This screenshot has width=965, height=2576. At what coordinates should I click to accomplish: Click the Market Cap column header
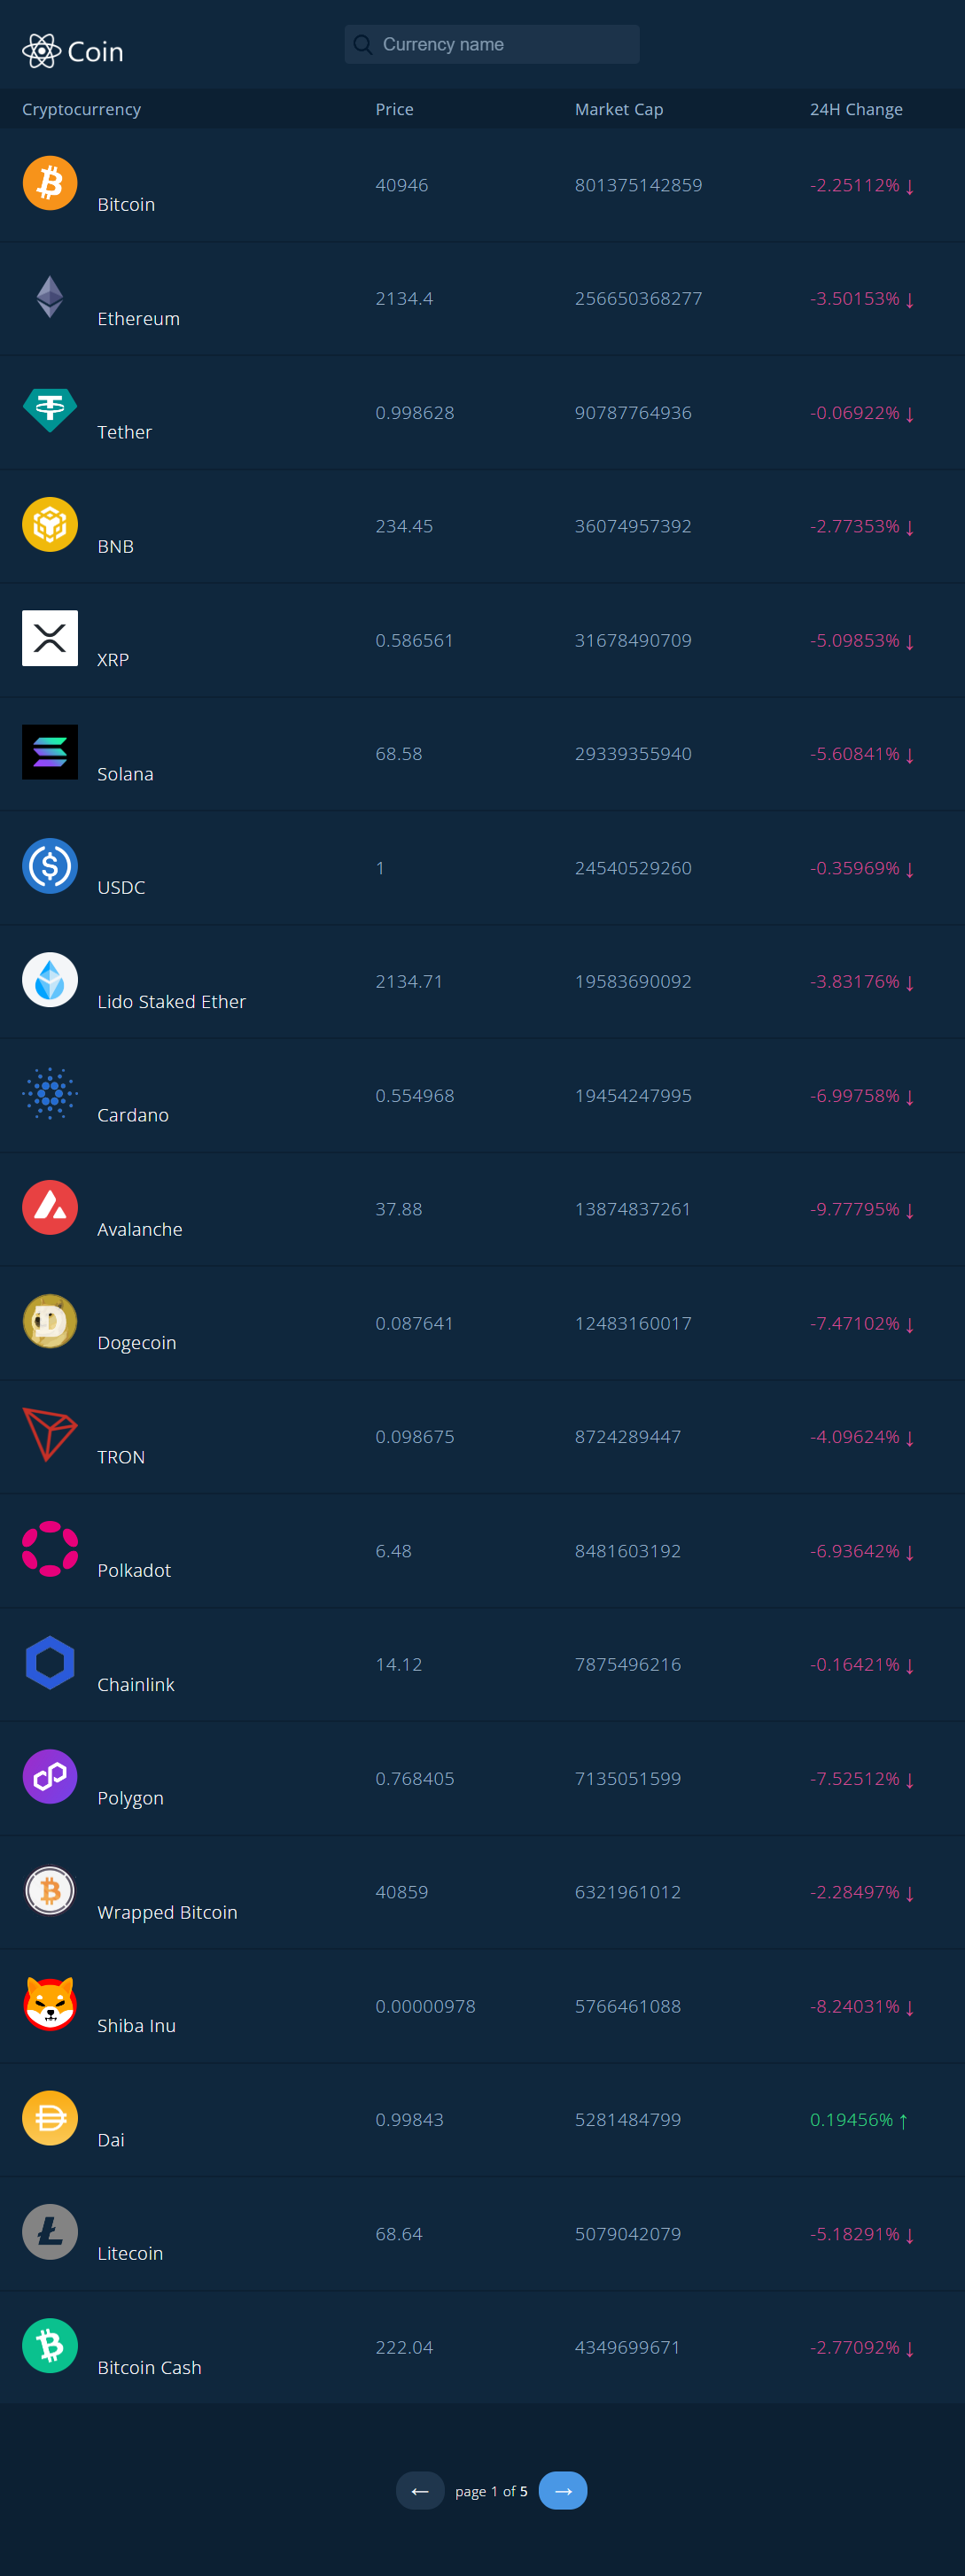click(x=619, y=109)
